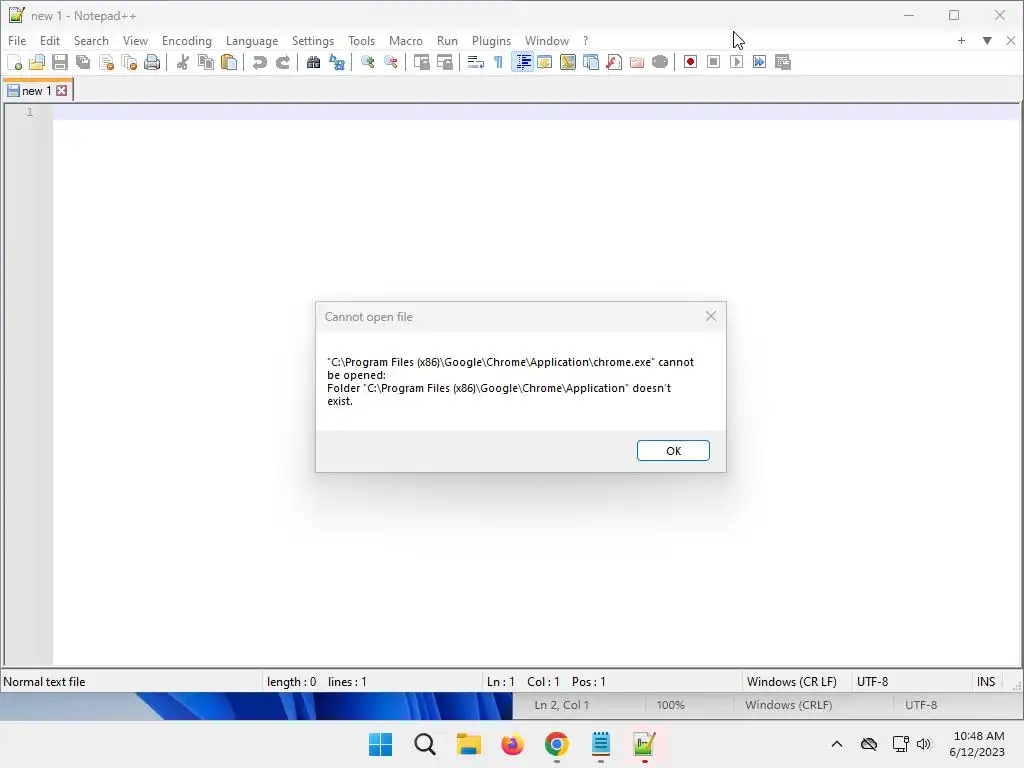Toggle synchronize horizontal scrolling
Screen dimensions: 1024x768
point(445,62)
